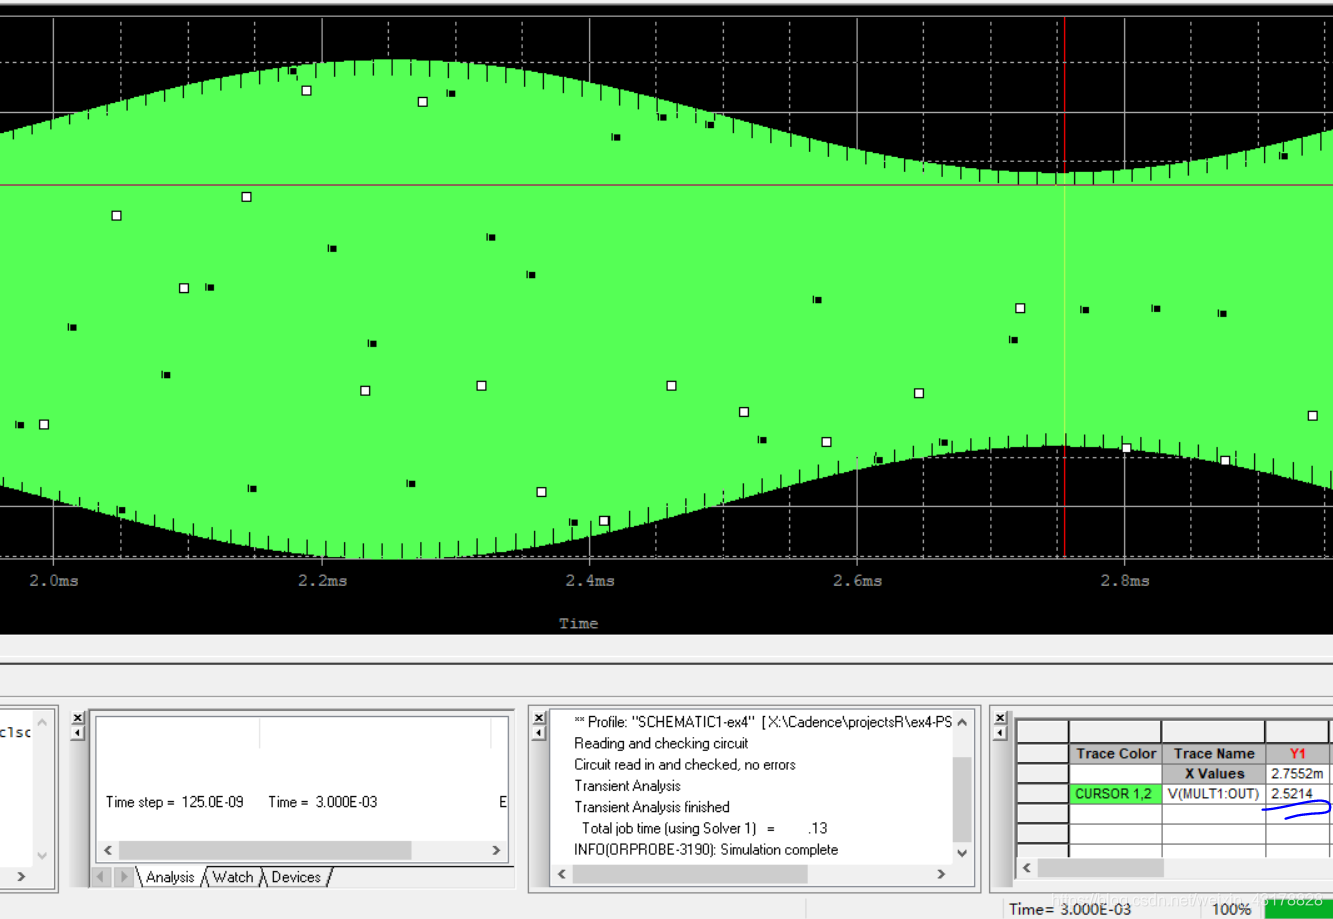Click the tab scroll-right arrow beside Analysis
This screenshot has width=1333, height=919.
(124, 877)
